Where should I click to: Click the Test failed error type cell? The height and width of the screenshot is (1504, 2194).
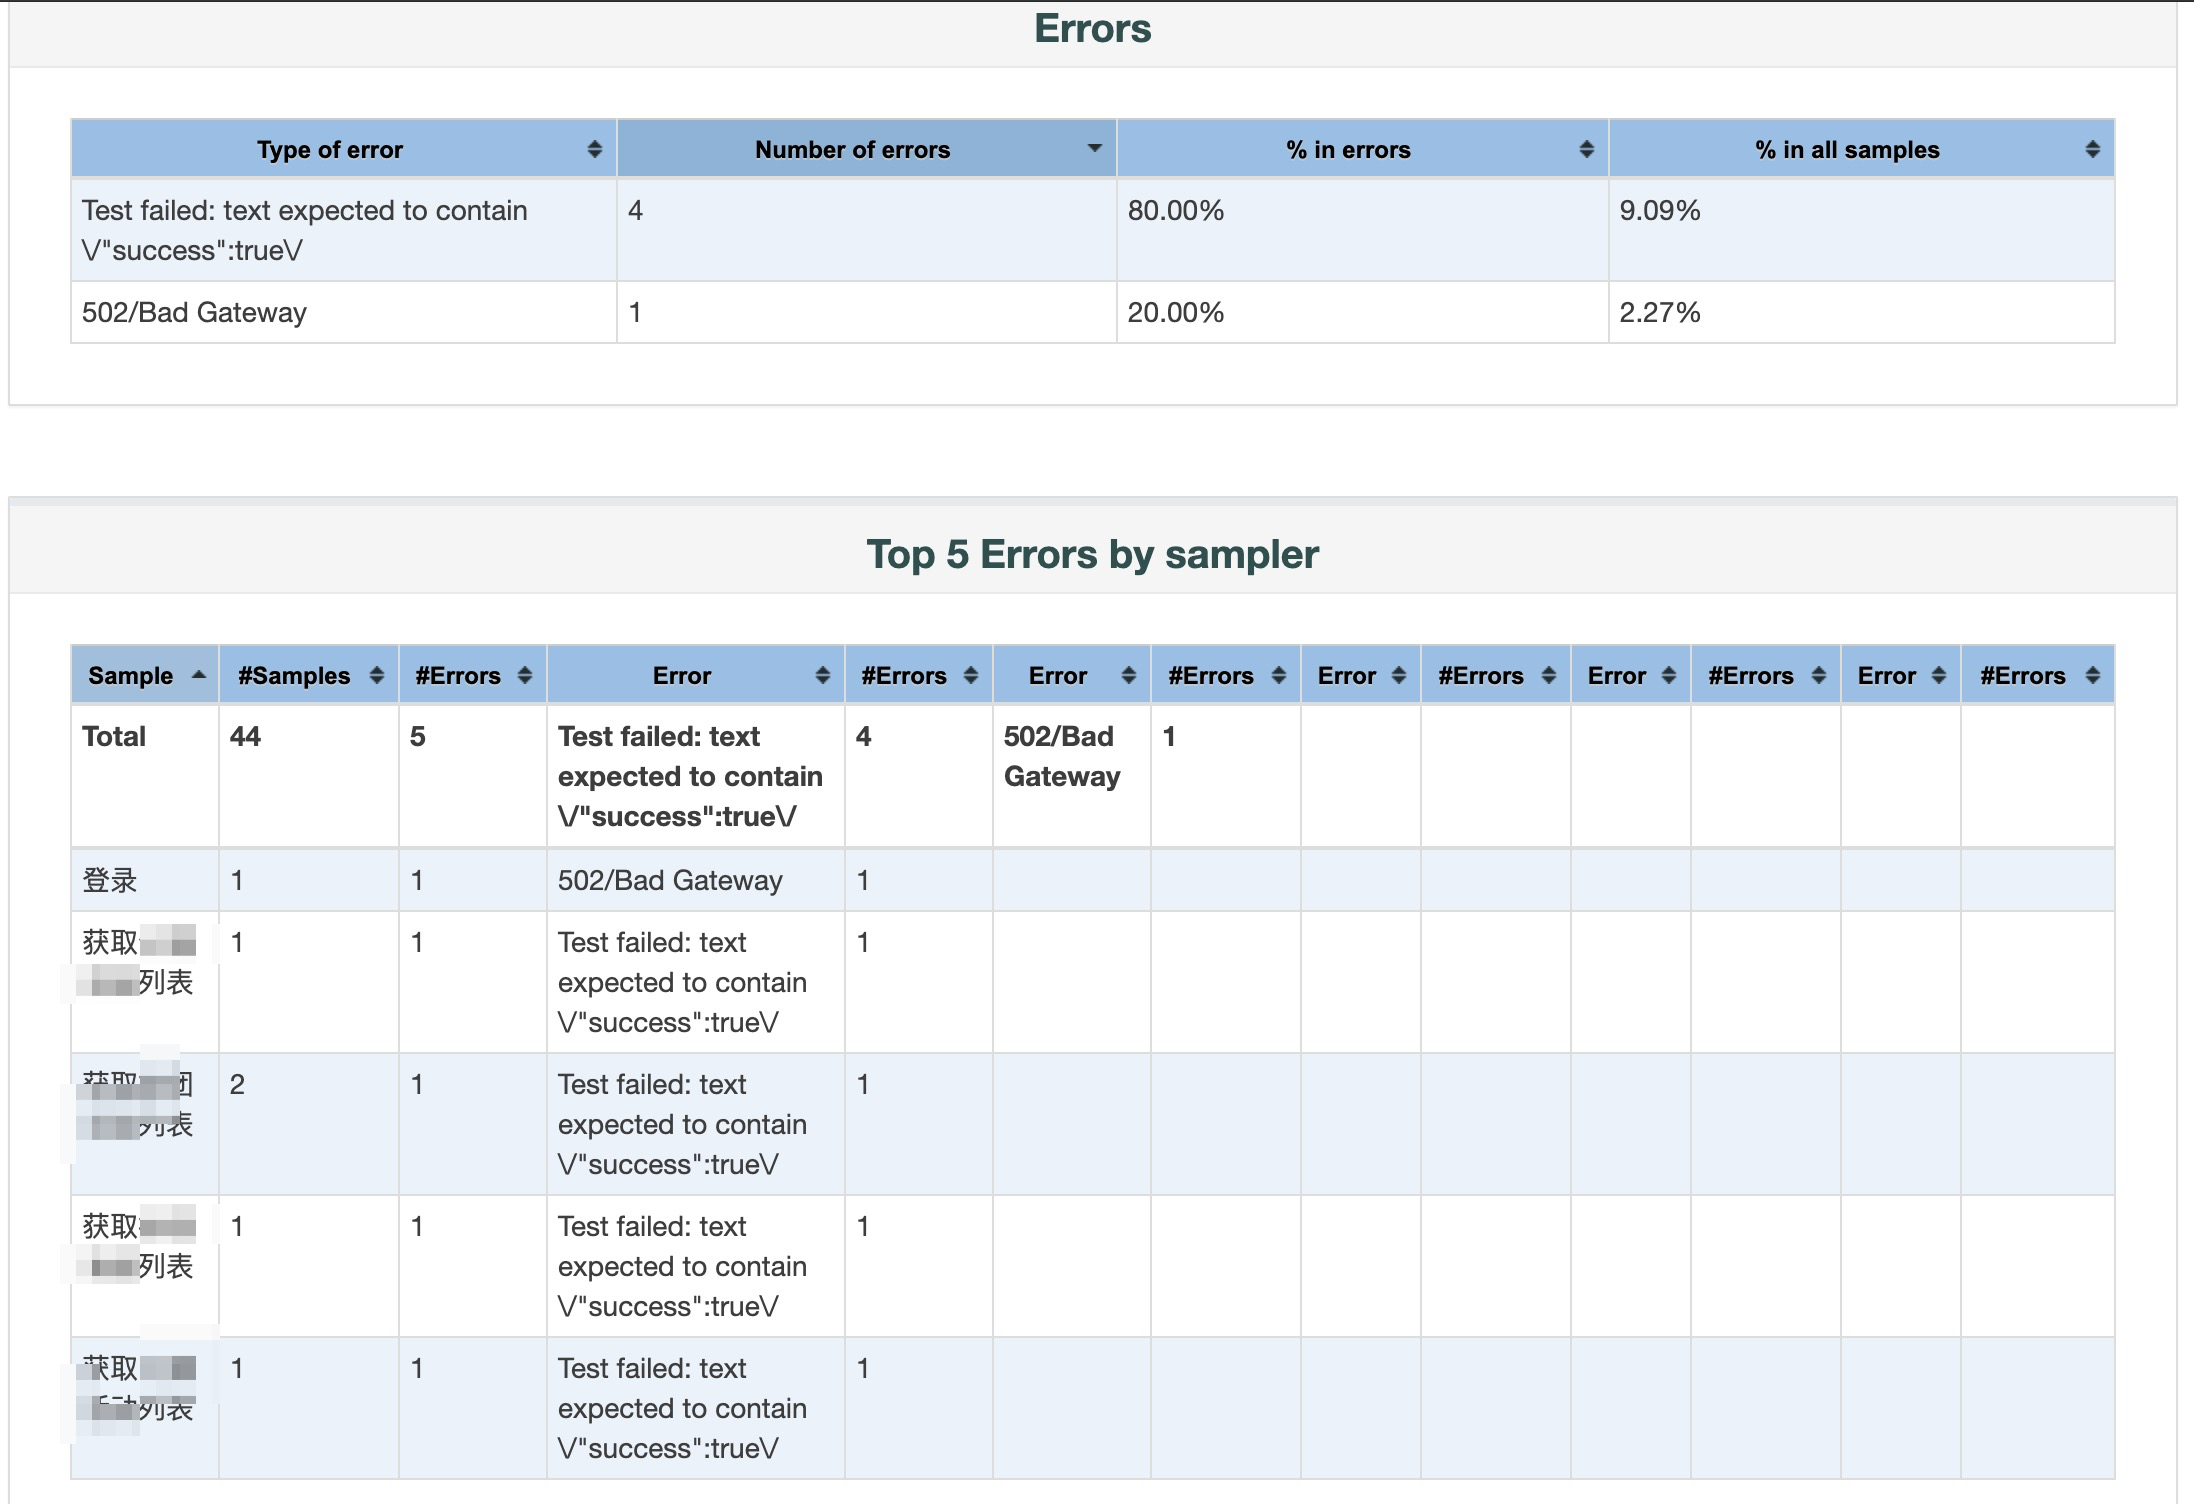[x=304, y=230]
